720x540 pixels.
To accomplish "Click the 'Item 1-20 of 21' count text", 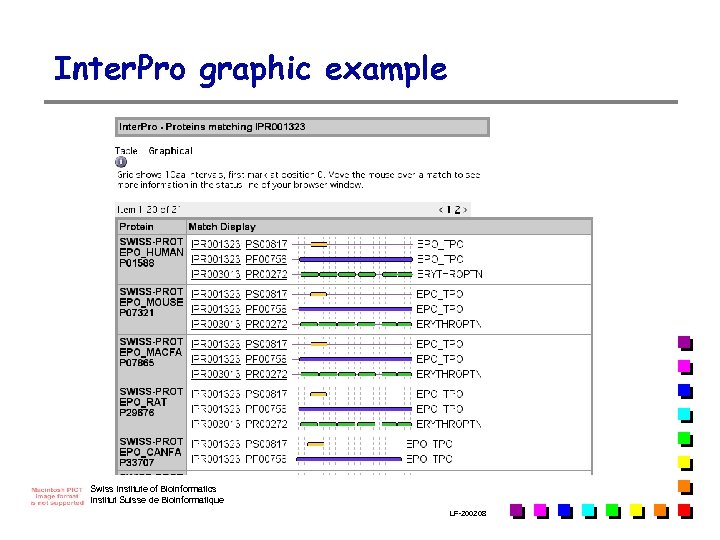I will (148, 210).
